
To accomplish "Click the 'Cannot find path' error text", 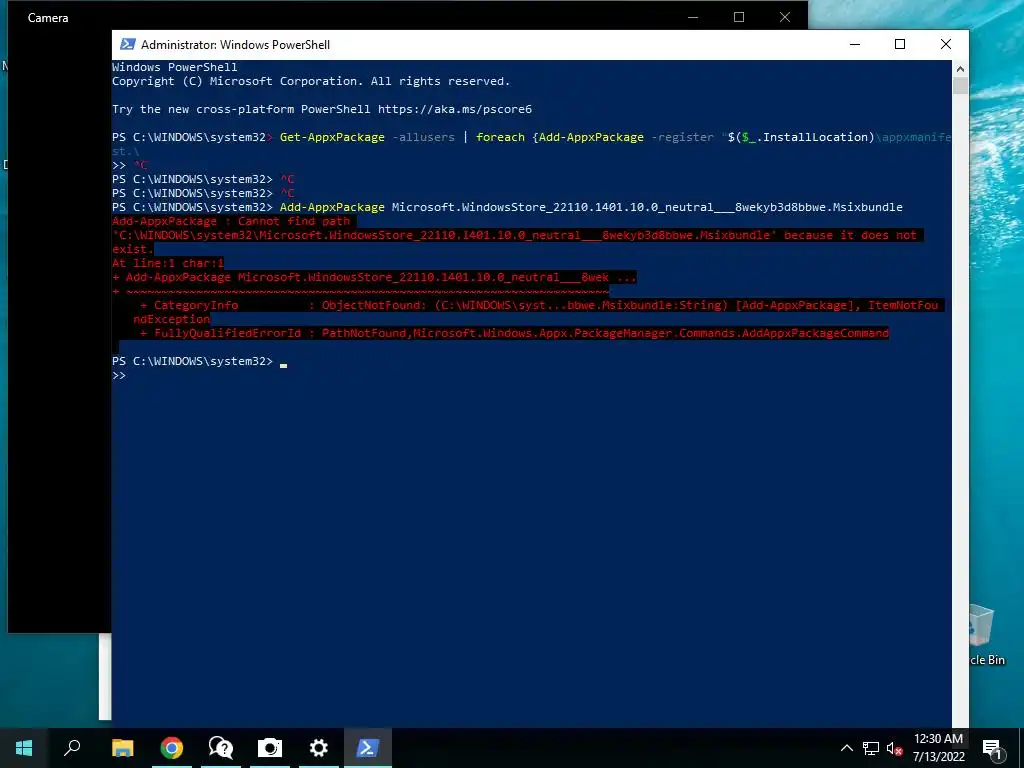I will click(x=294, y=221).
